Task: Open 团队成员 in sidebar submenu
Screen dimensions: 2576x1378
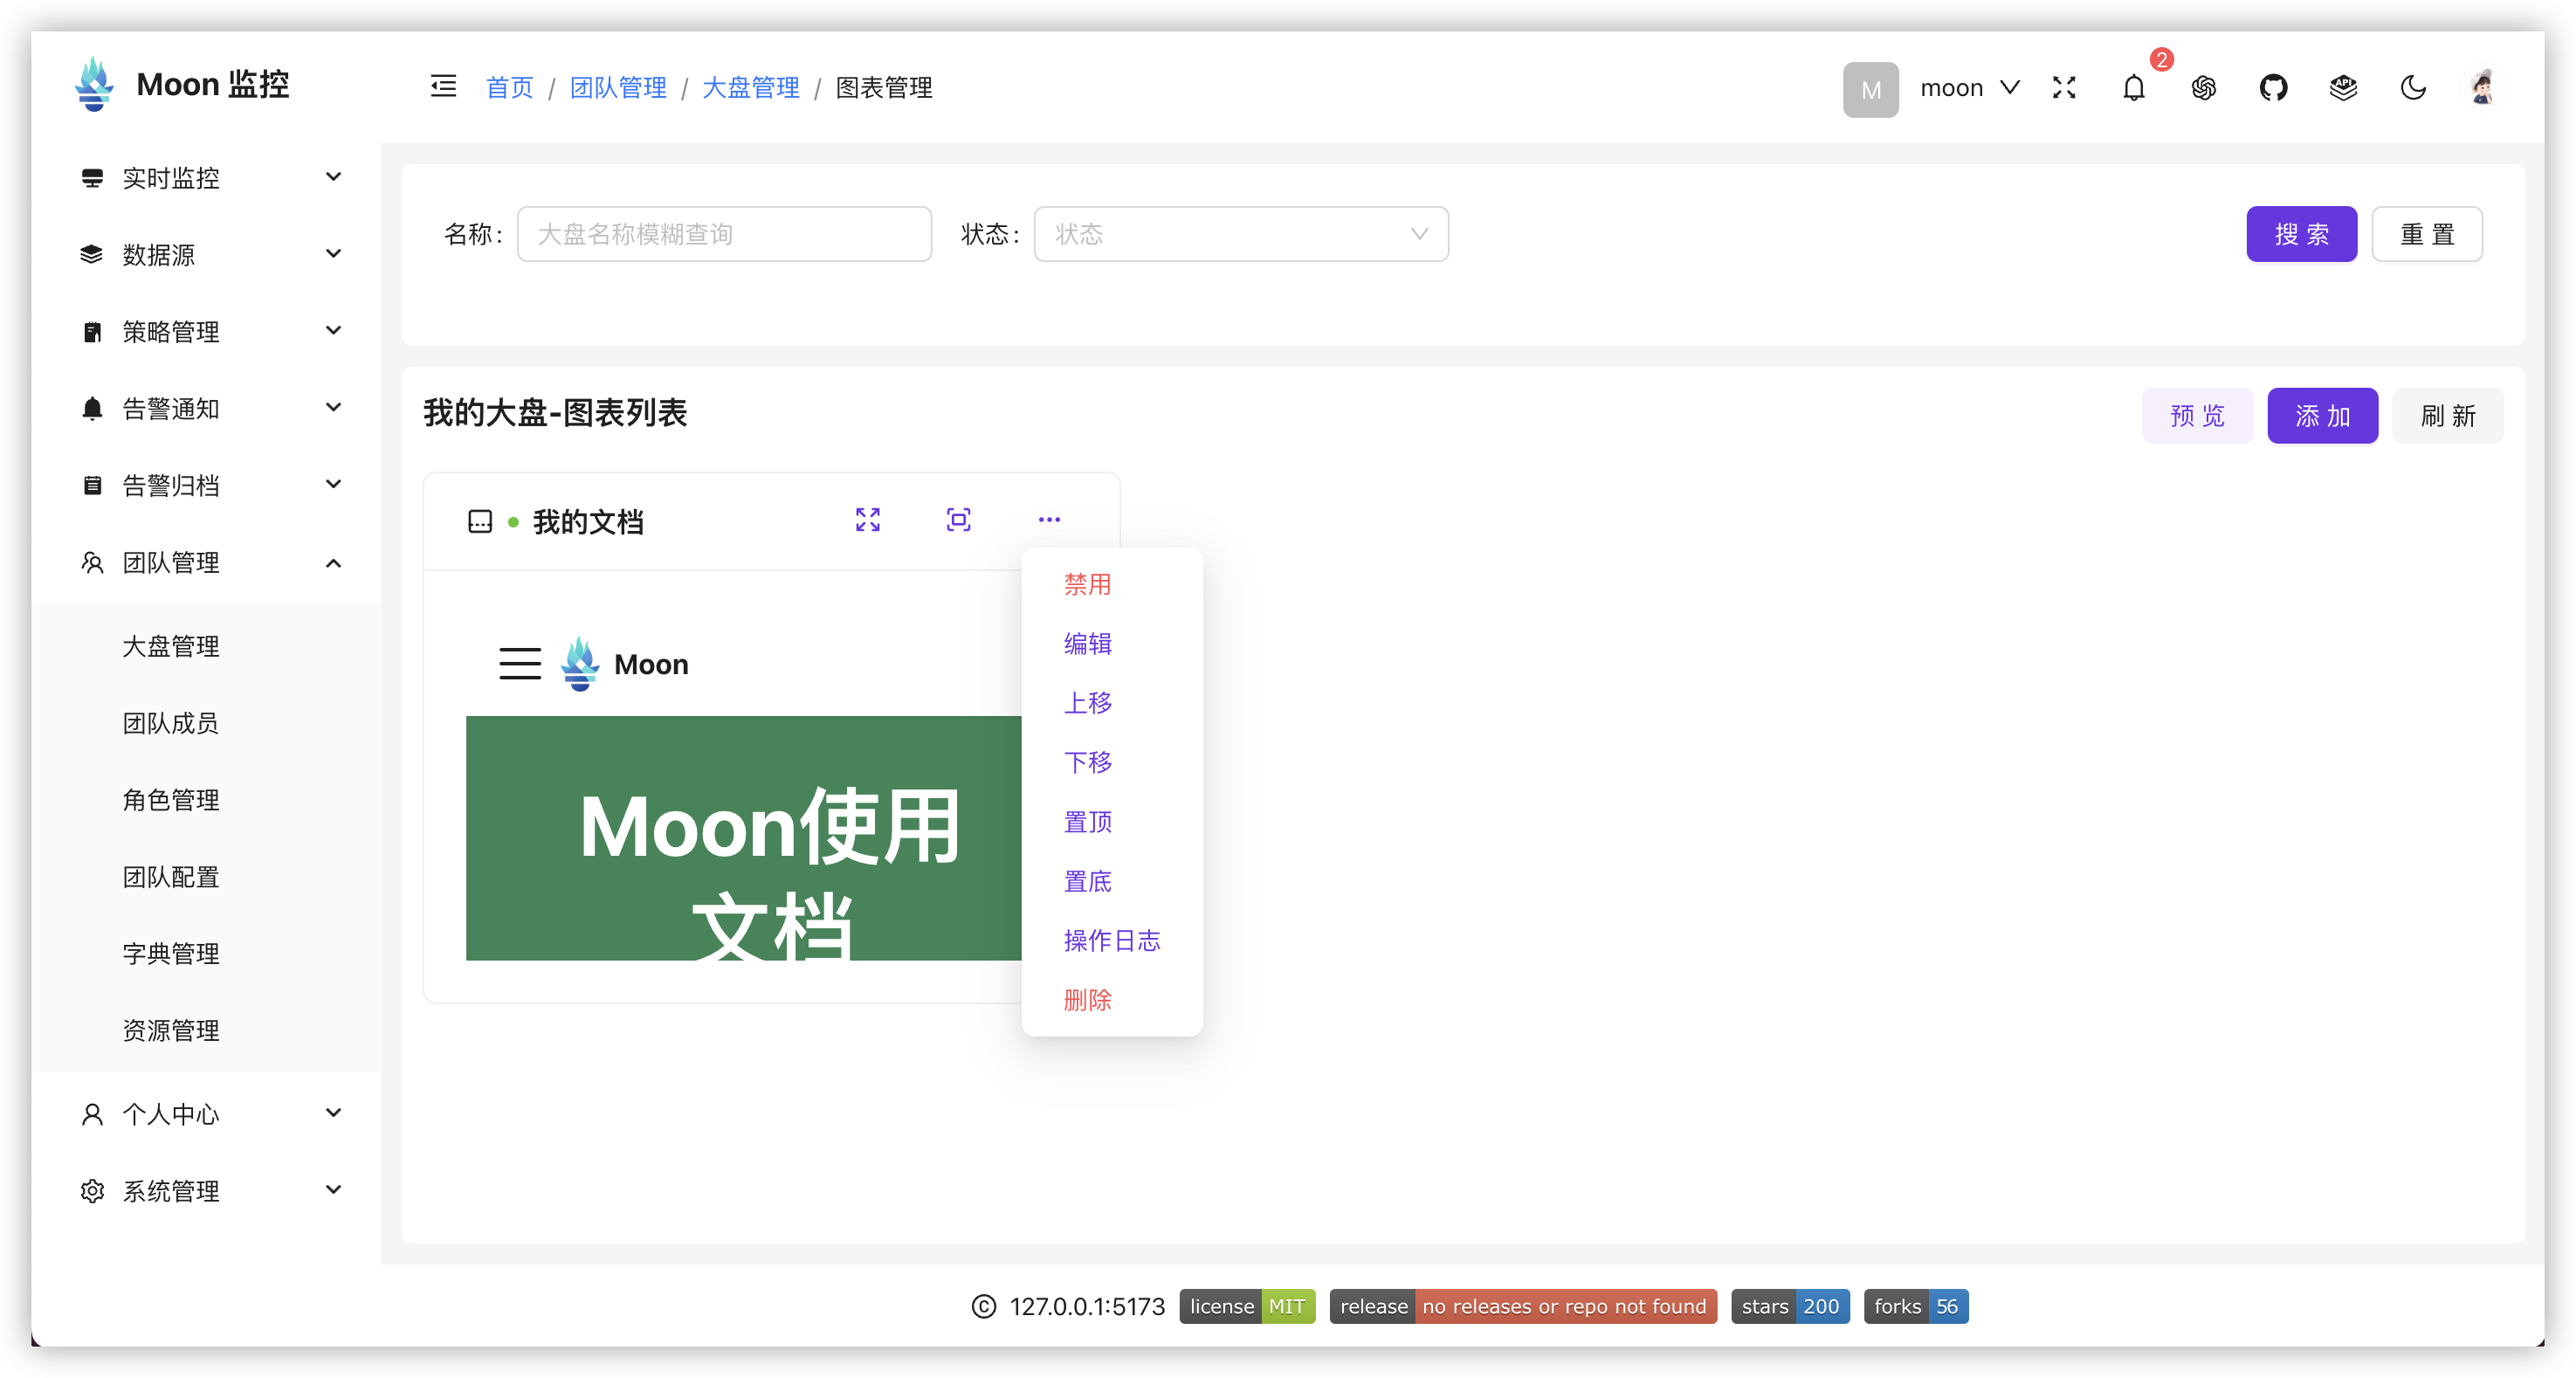Action: (x=171, y=723)
